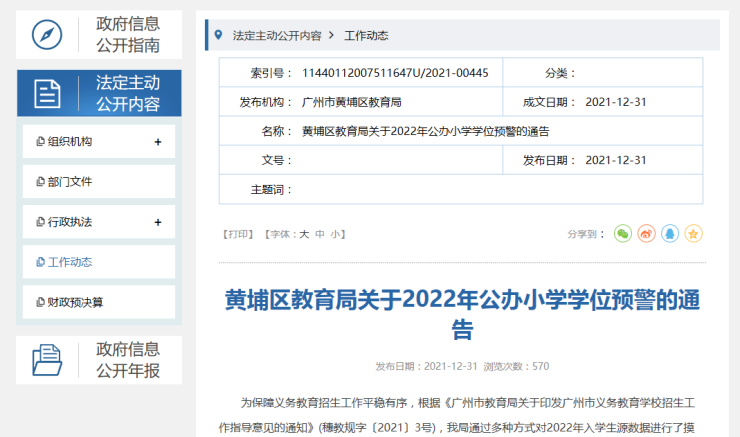
Task: Set font size to 中 (medium)
Action: tap(320, 234)
